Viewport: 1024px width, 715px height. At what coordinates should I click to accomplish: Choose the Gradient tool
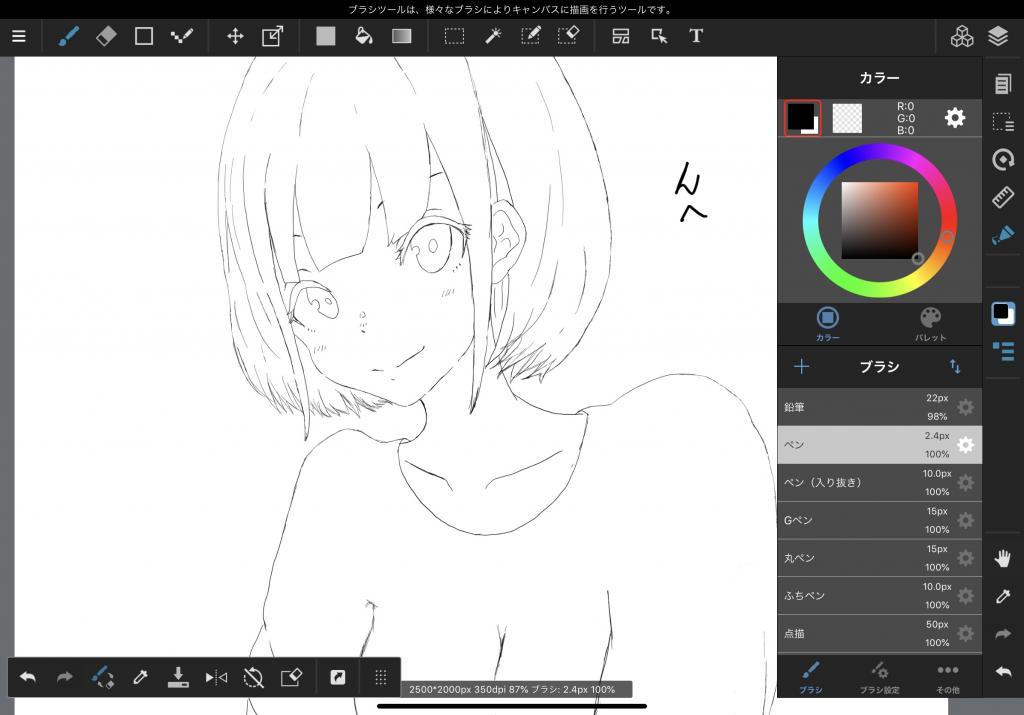coord(401,36)
